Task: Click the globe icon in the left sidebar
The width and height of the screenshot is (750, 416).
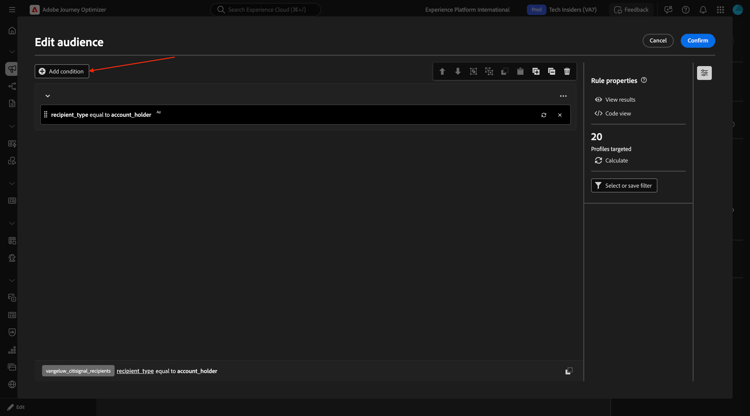Action: point(12,384)
